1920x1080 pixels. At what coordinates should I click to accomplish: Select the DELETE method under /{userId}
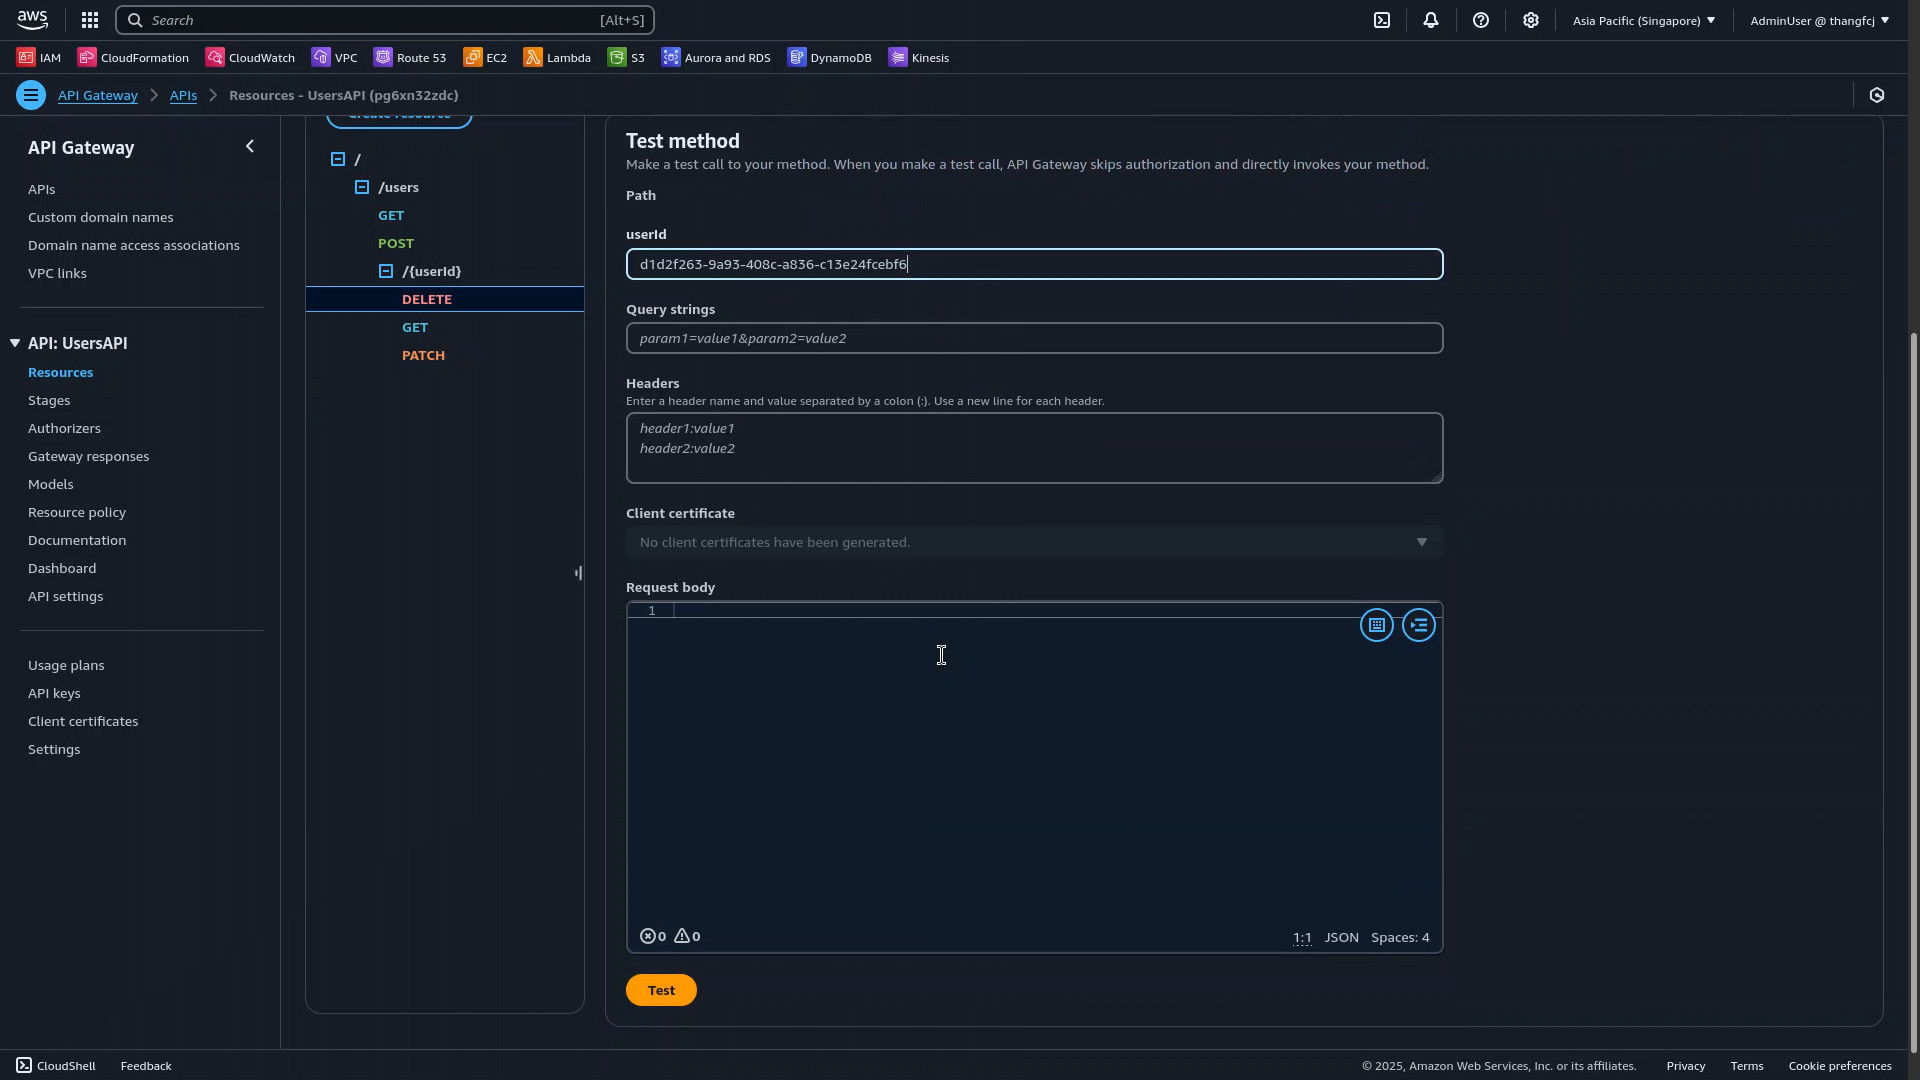coord(427,299)
